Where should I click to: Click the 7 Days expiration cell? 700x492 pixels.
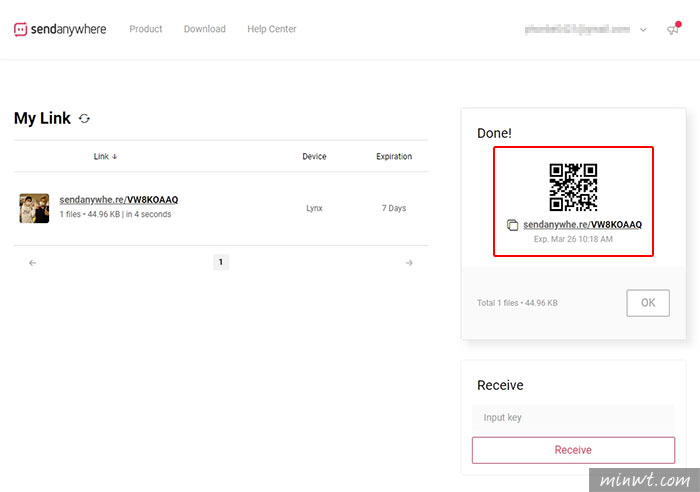(394, 208)
